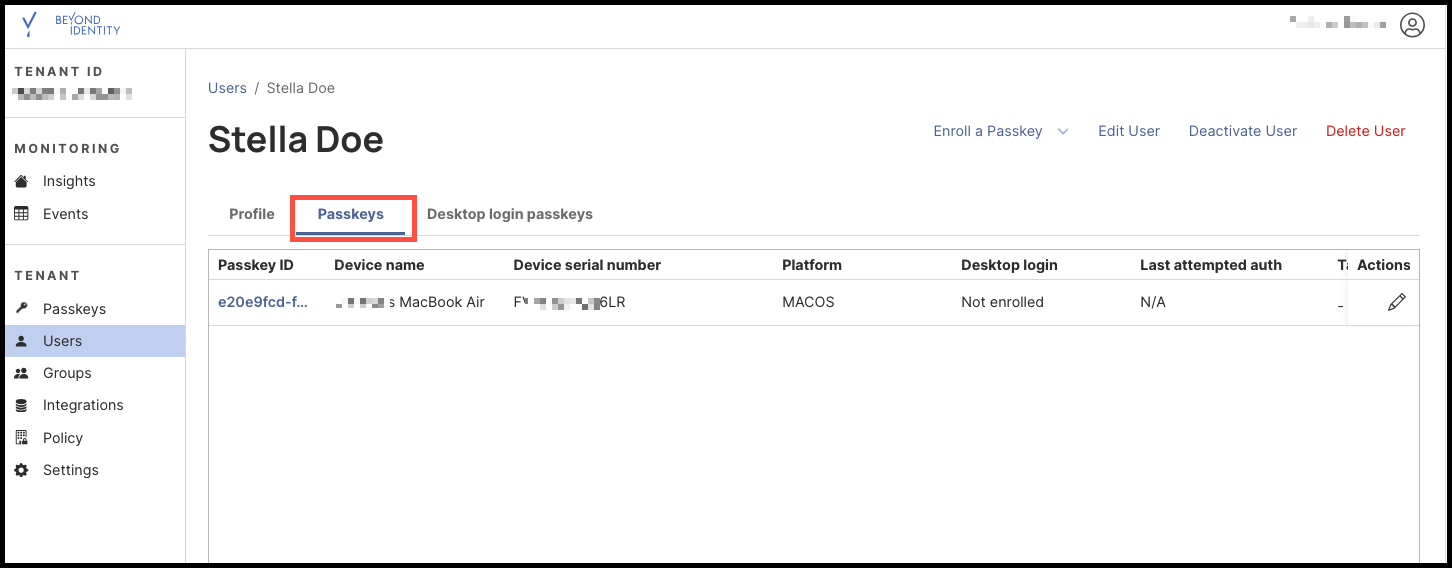This screenshot has width=1452, height=568.
Task: Click the Integrations database icon
Action: pyautogui.click(x=22, y=405)
